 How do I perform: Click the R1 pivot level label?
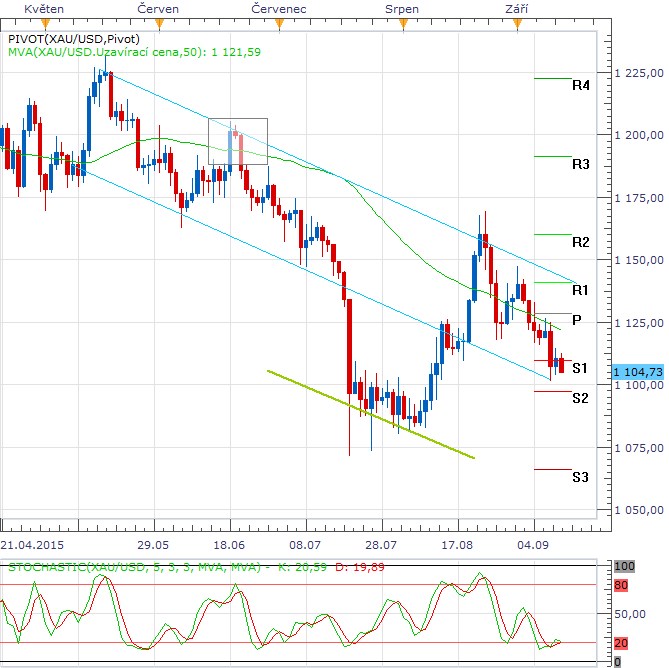(580, 289)
